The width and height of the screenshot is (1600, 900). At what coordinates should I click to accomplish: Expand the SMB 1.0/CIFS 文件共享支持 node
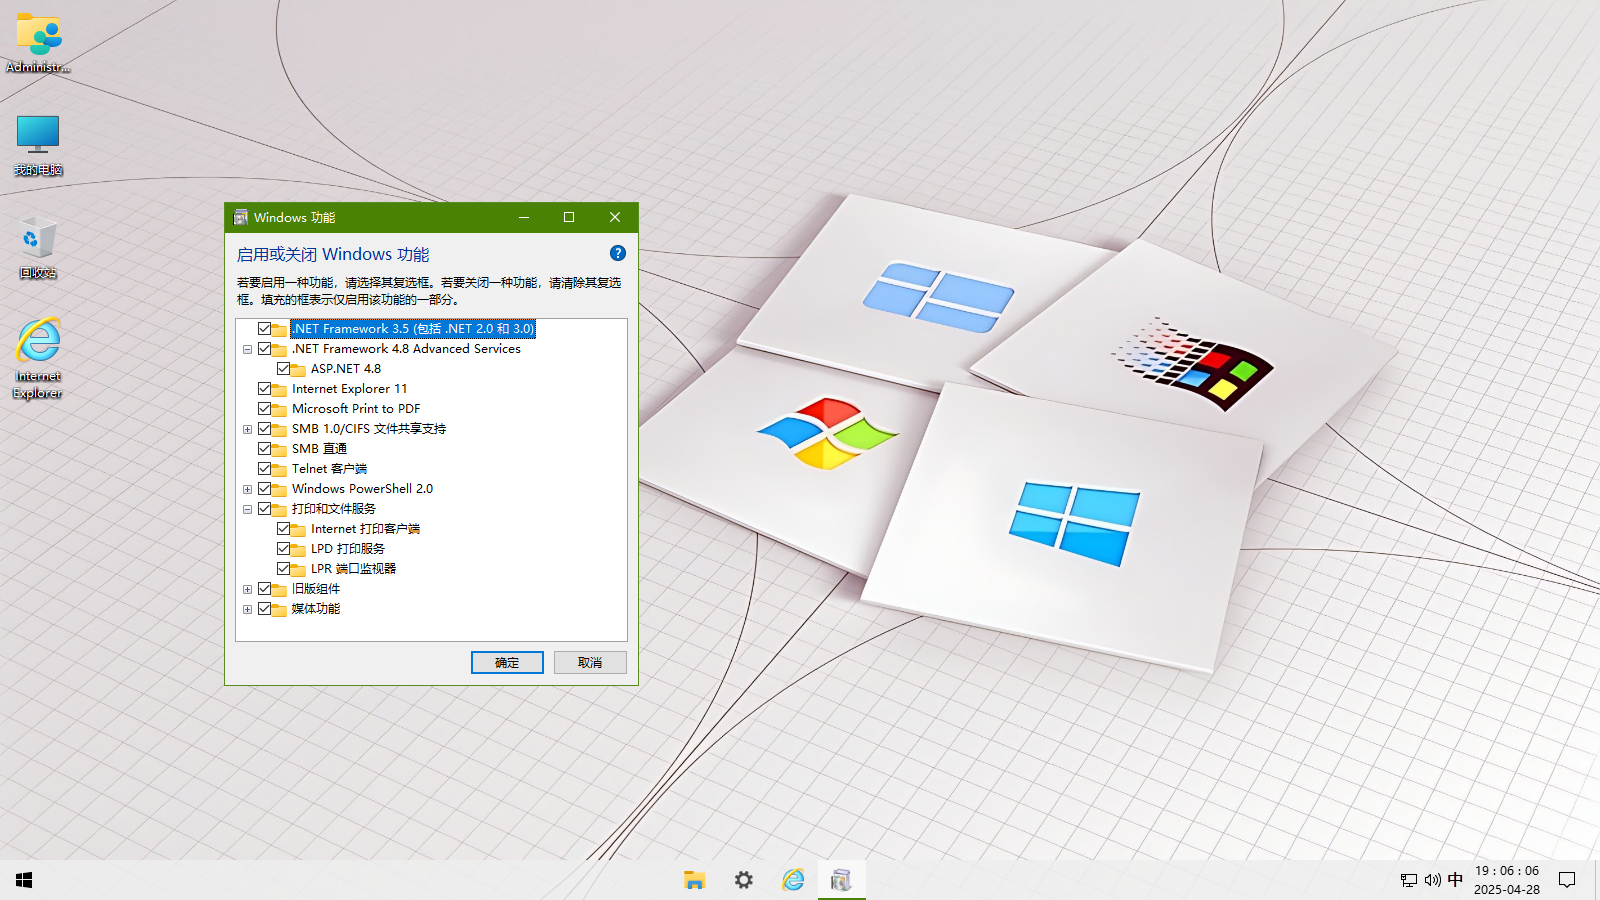tap(247, 429)
